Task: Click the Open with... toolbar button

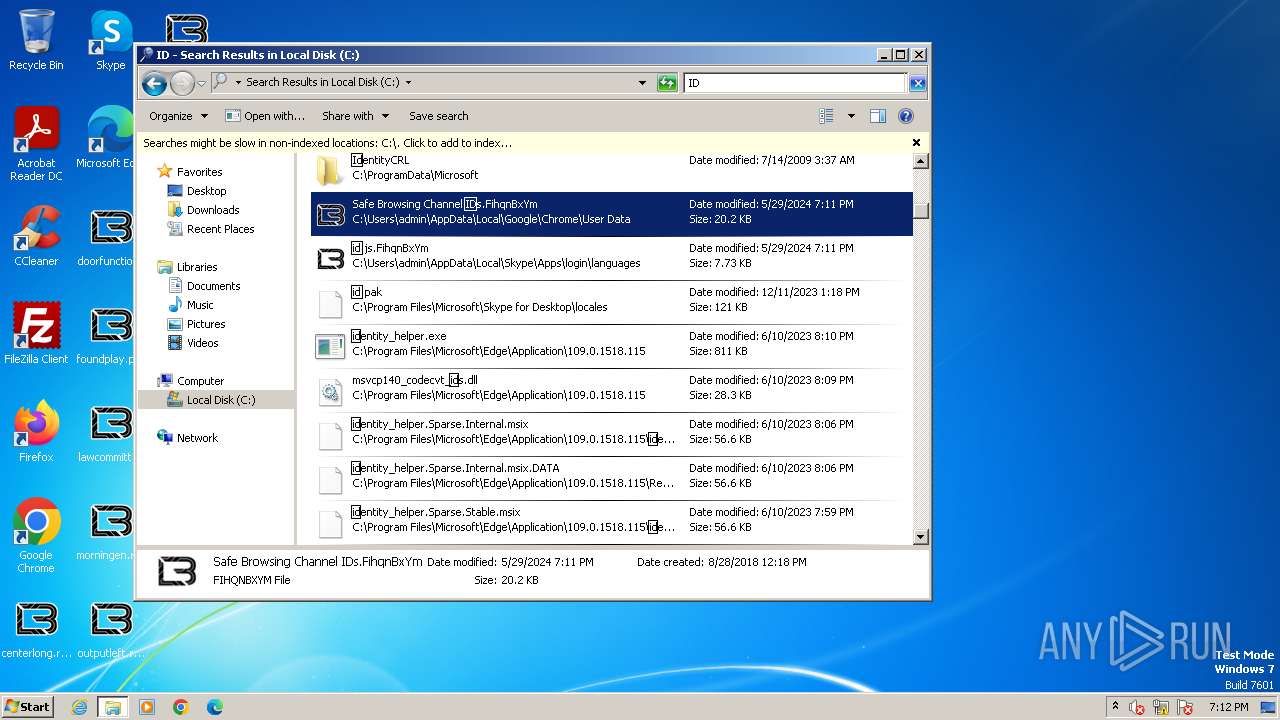Action: click(265, 116)
